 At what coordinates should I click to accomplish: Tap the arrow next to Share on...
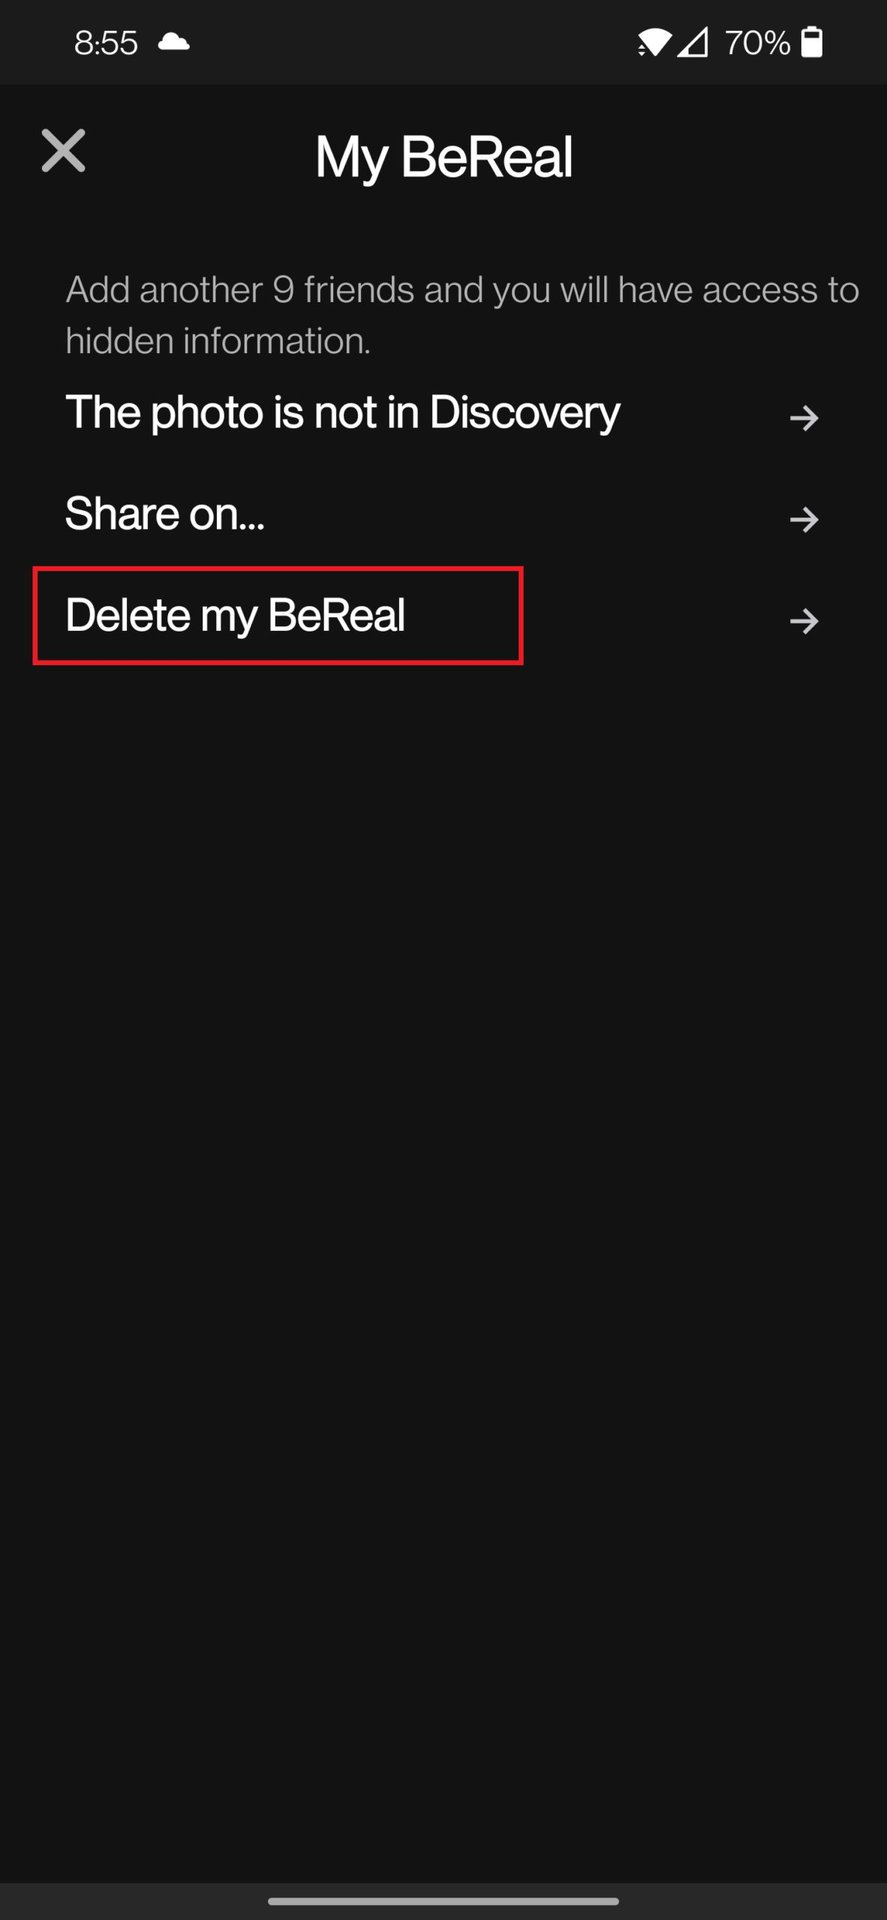804,519
